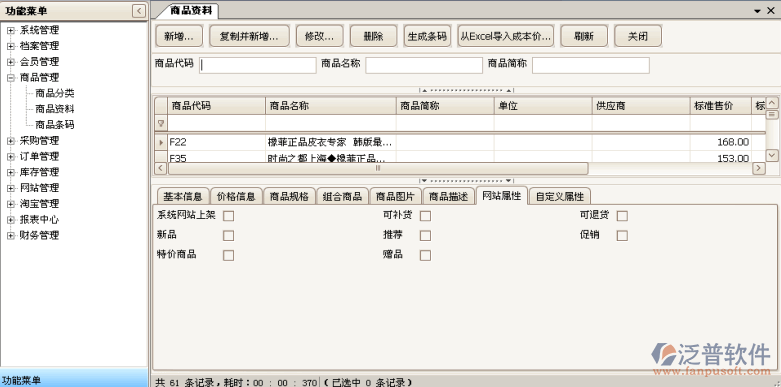Open the tab list dropdown arrow at top right

click(757, 10)
